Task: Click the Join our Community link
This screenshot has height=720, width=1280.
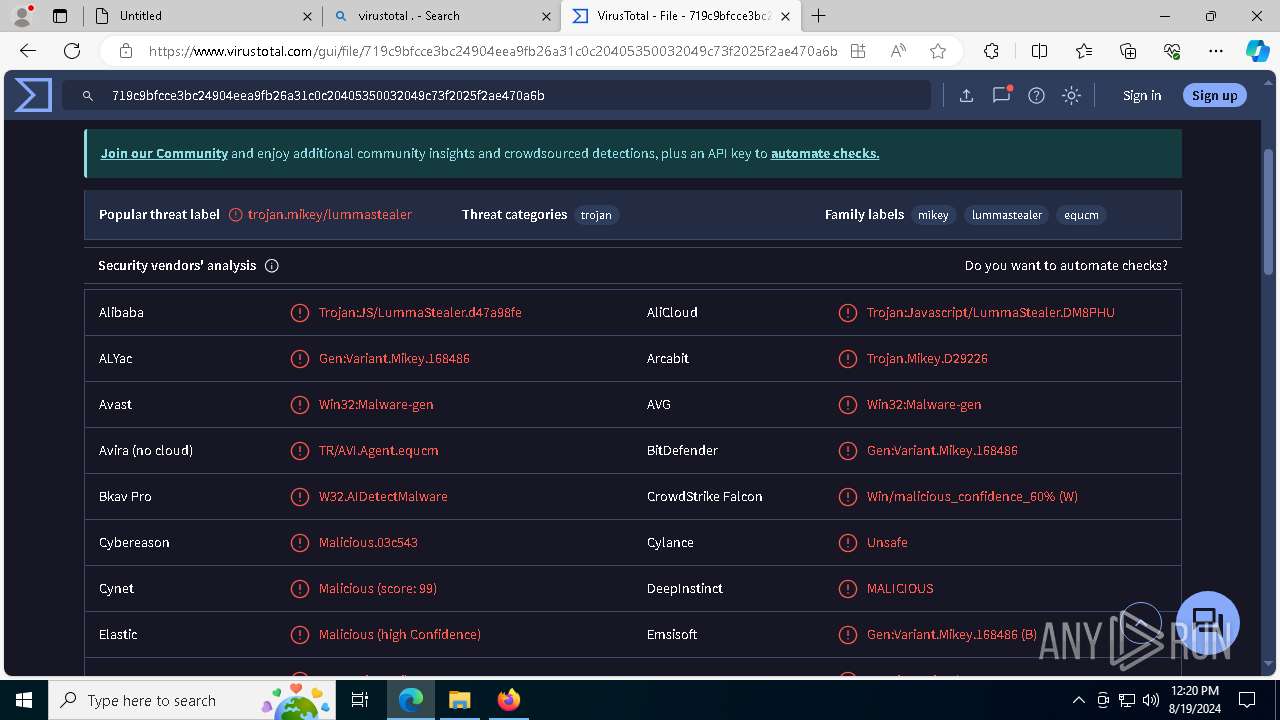Action: click(x=164, y=153)
